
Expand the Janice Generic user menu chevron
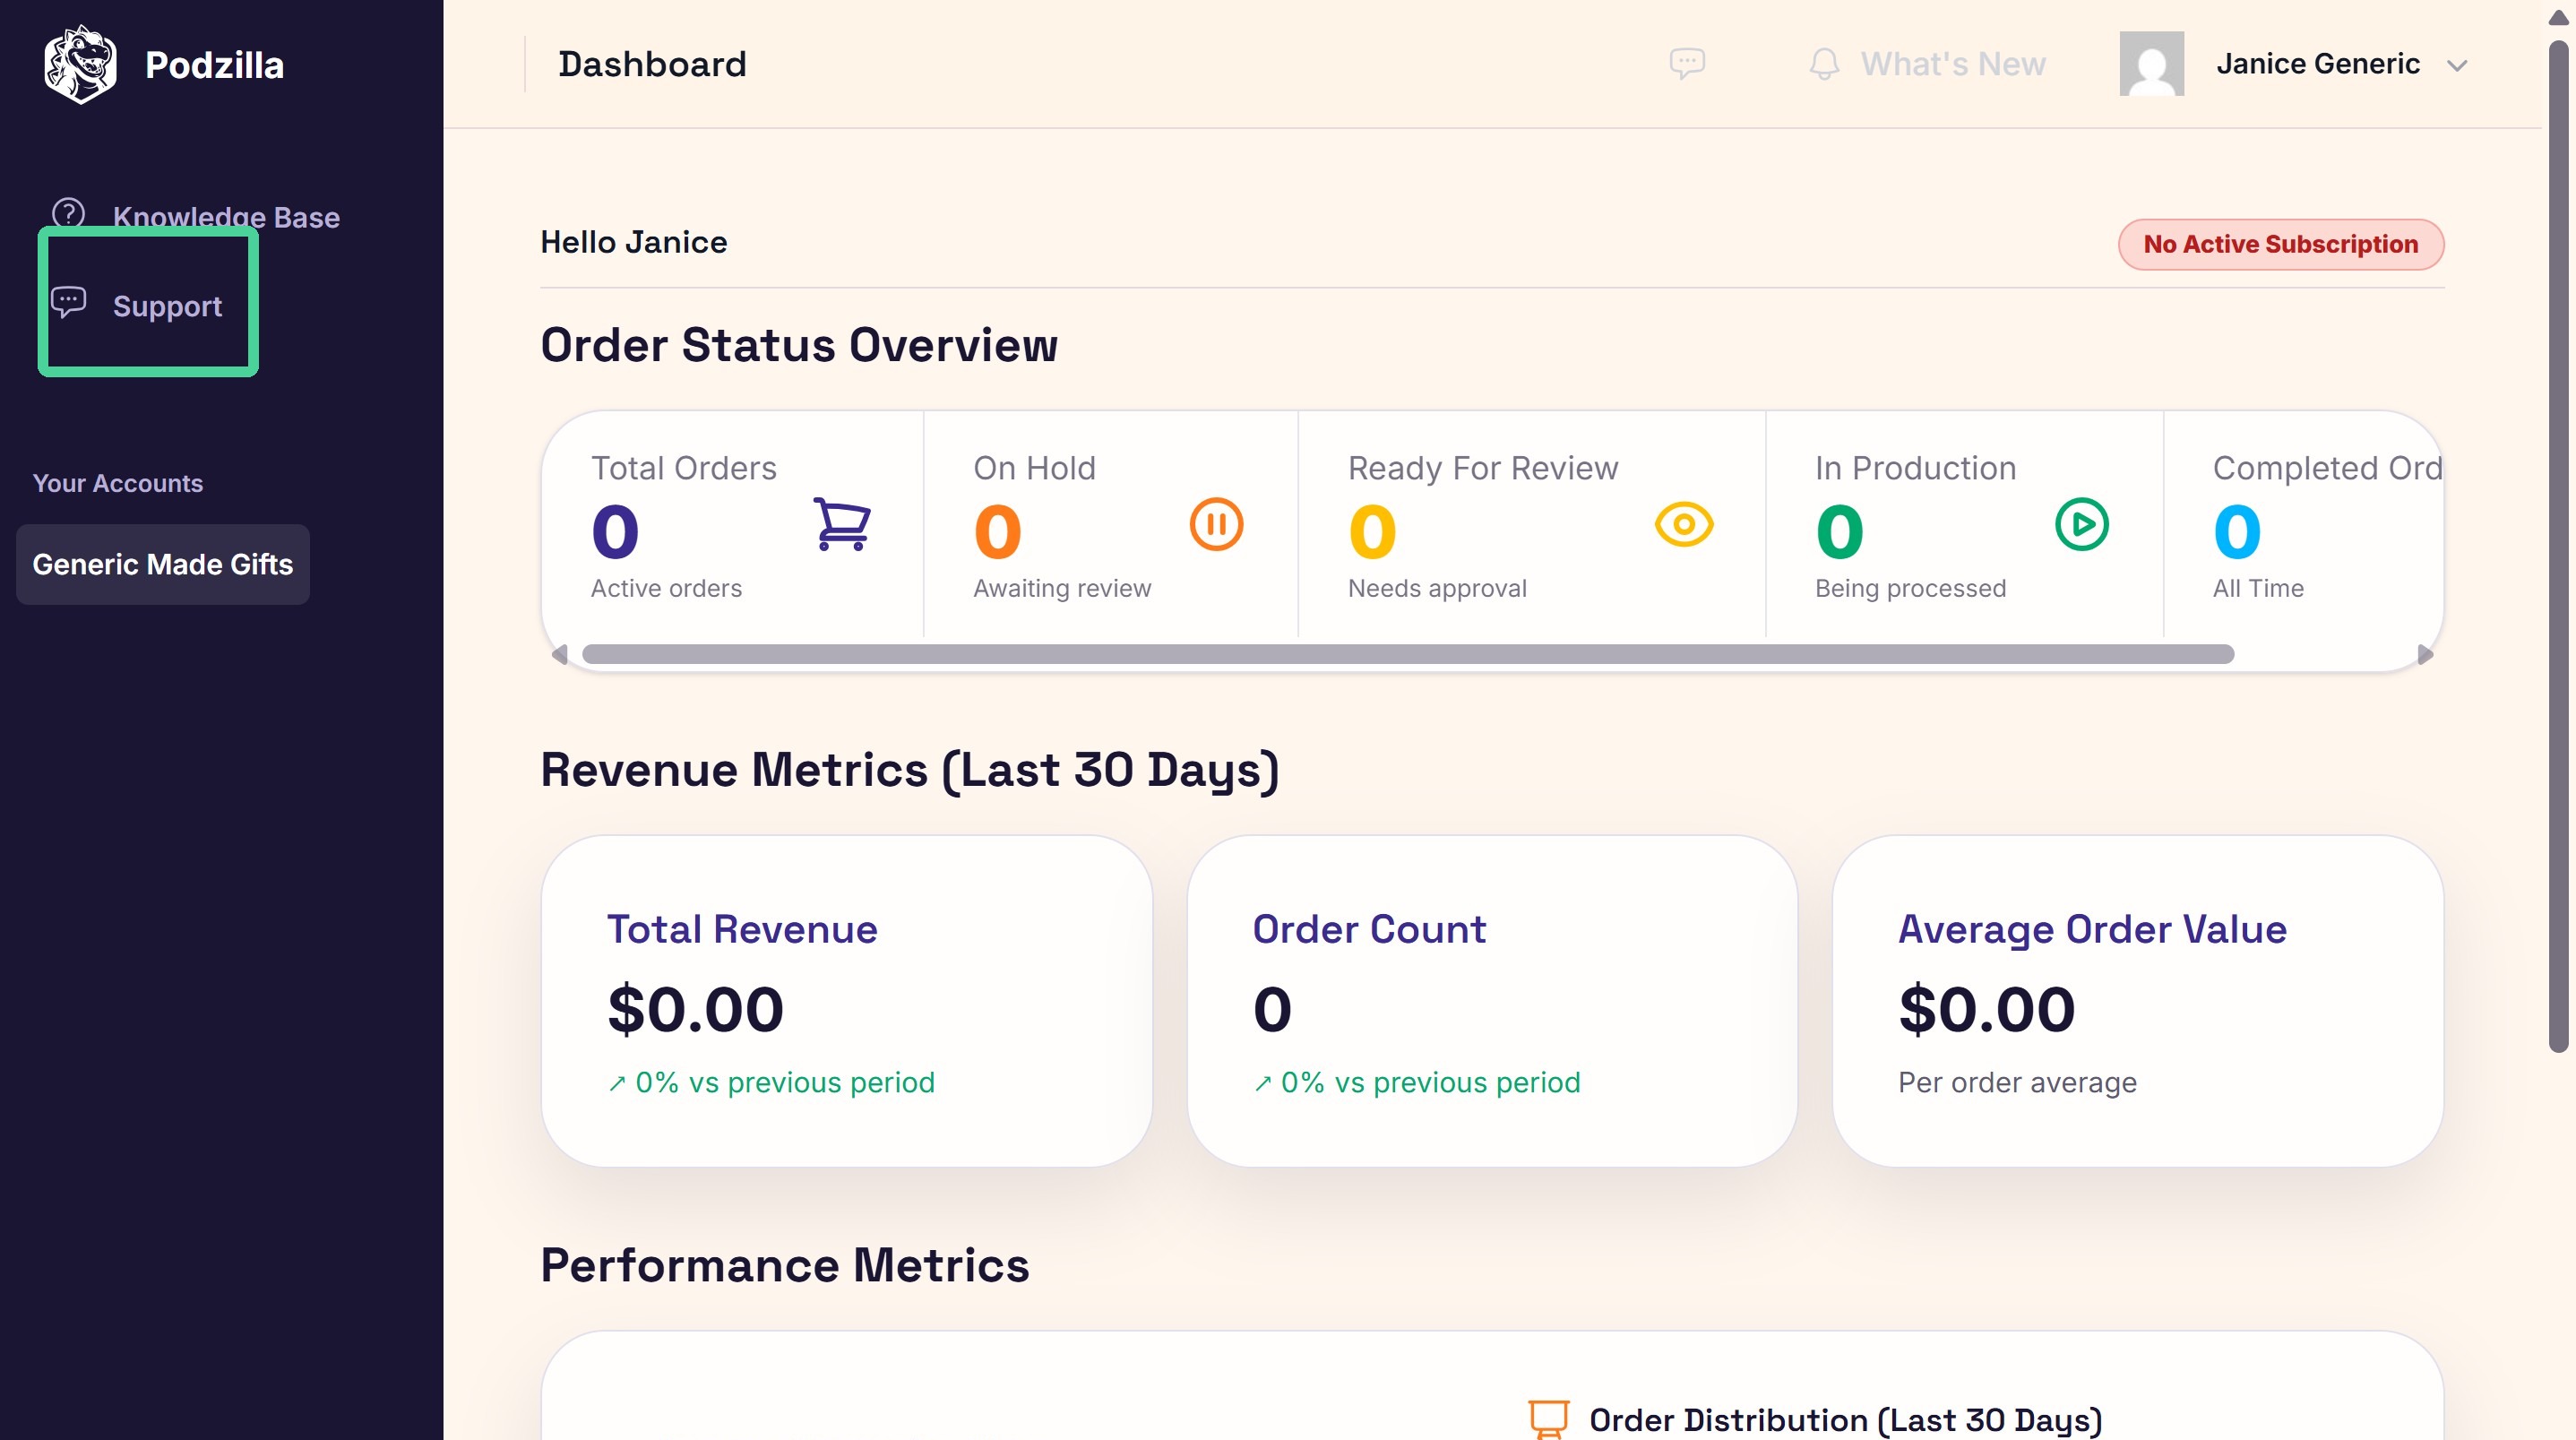2457,66
